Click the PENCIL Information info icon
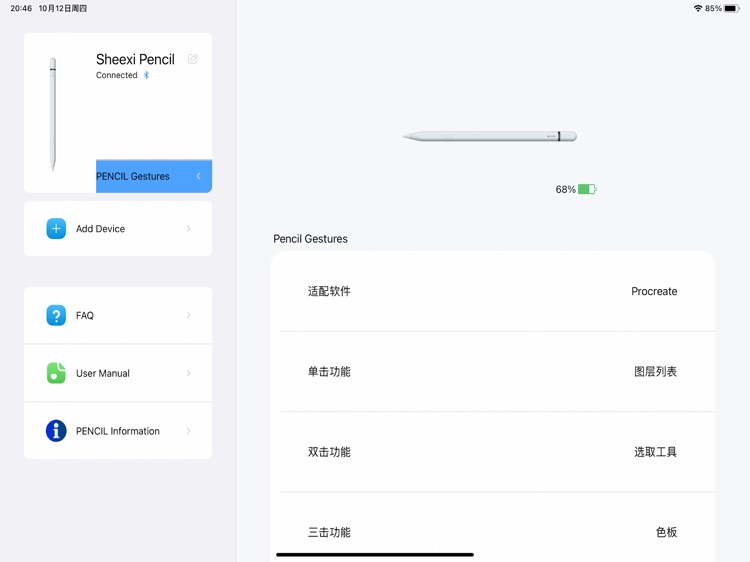The image size is (750, 562). (56, 431)
